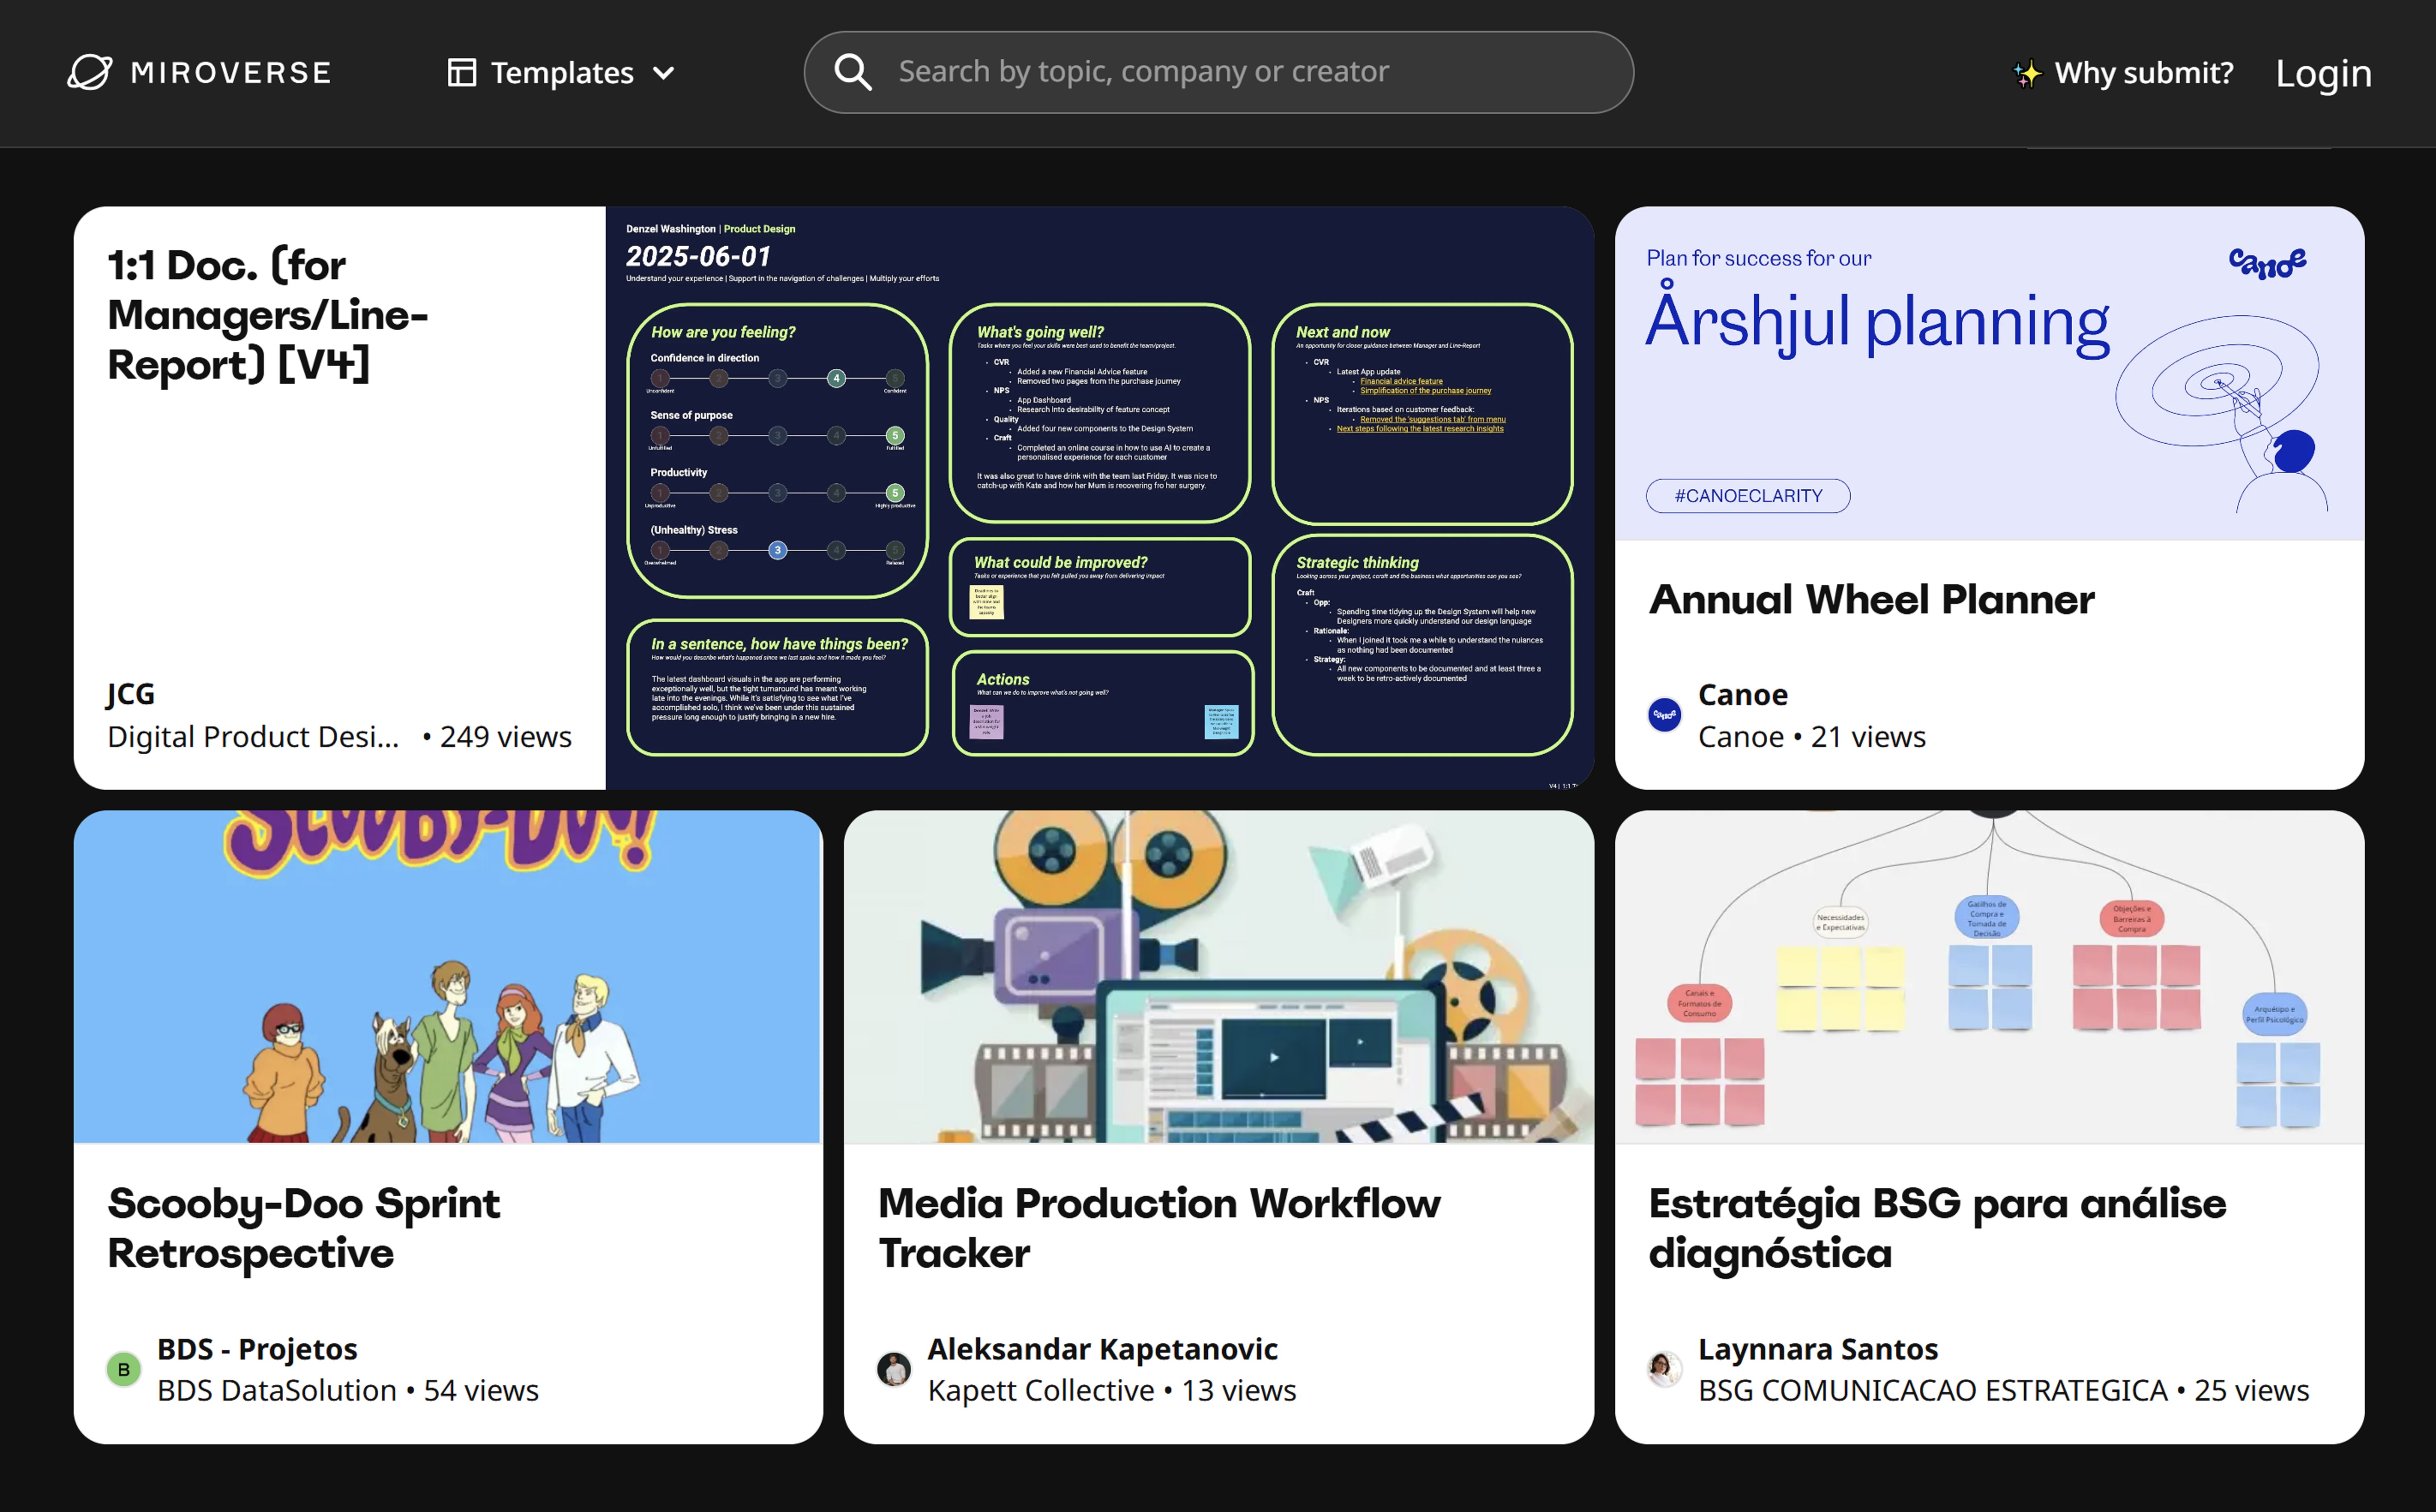Click the Canoe logo in thumbnail corner
Viewport: 2436px width, 1512px height.
pyautogui.click(x=2267, y=263)
